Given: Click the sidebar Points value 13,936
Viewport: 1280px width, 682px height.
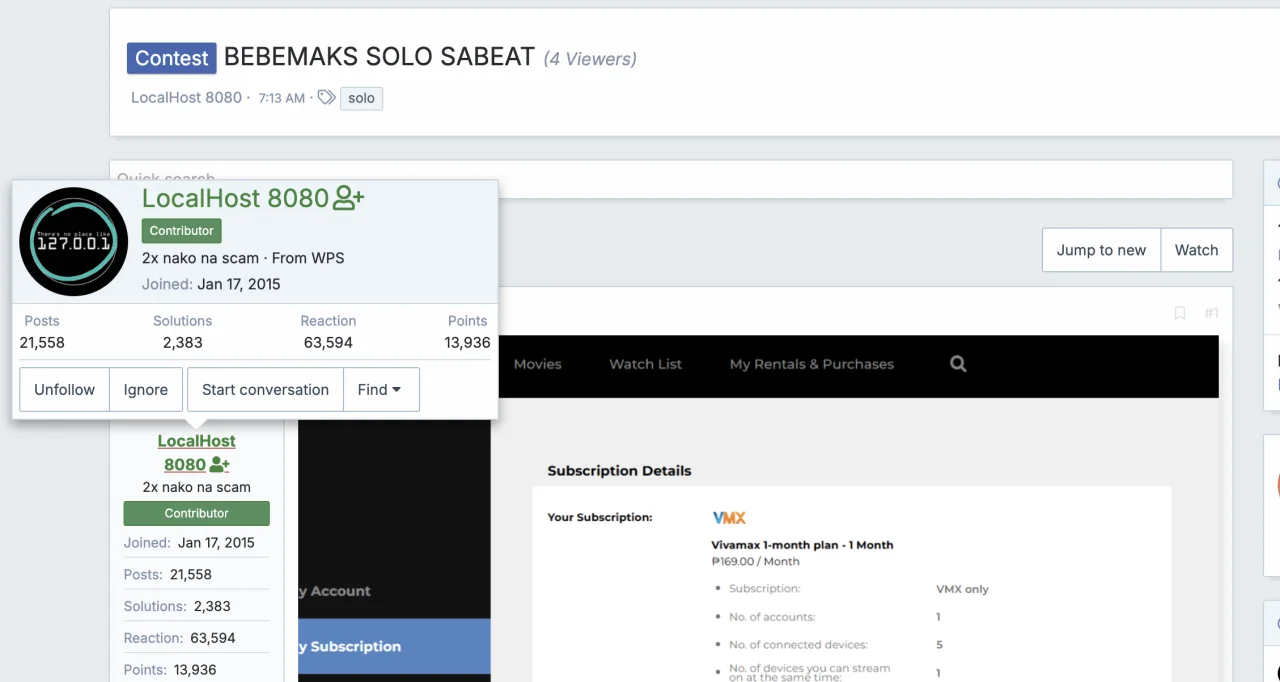Looking at the screenshot, I should (195, 670).
